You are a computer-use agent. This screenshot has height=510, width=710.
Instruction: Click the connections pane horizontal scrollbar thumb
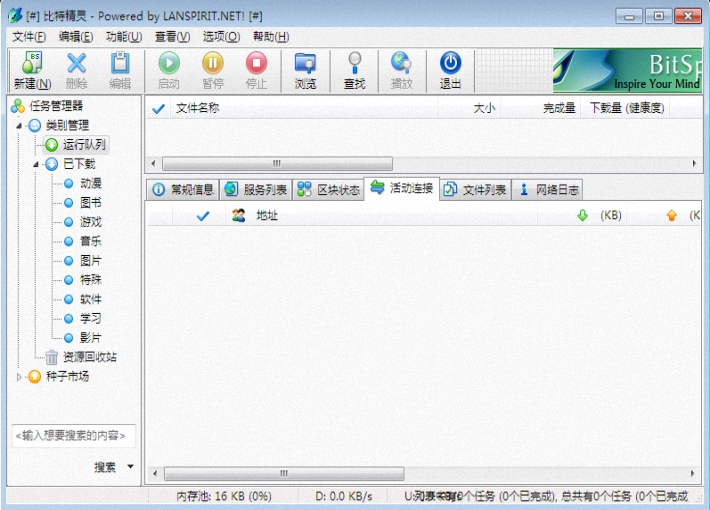point(284,473)
